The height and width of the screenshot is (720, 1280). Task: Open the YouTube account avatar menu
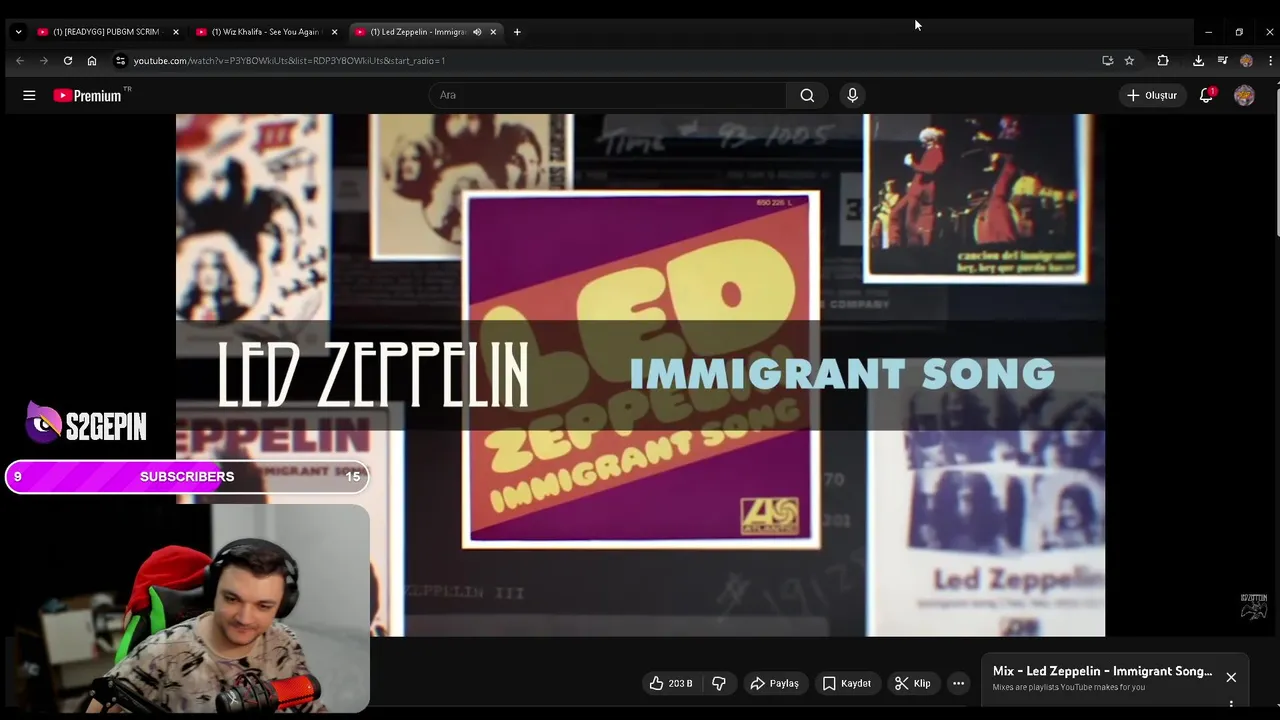tap(1244, 95)
